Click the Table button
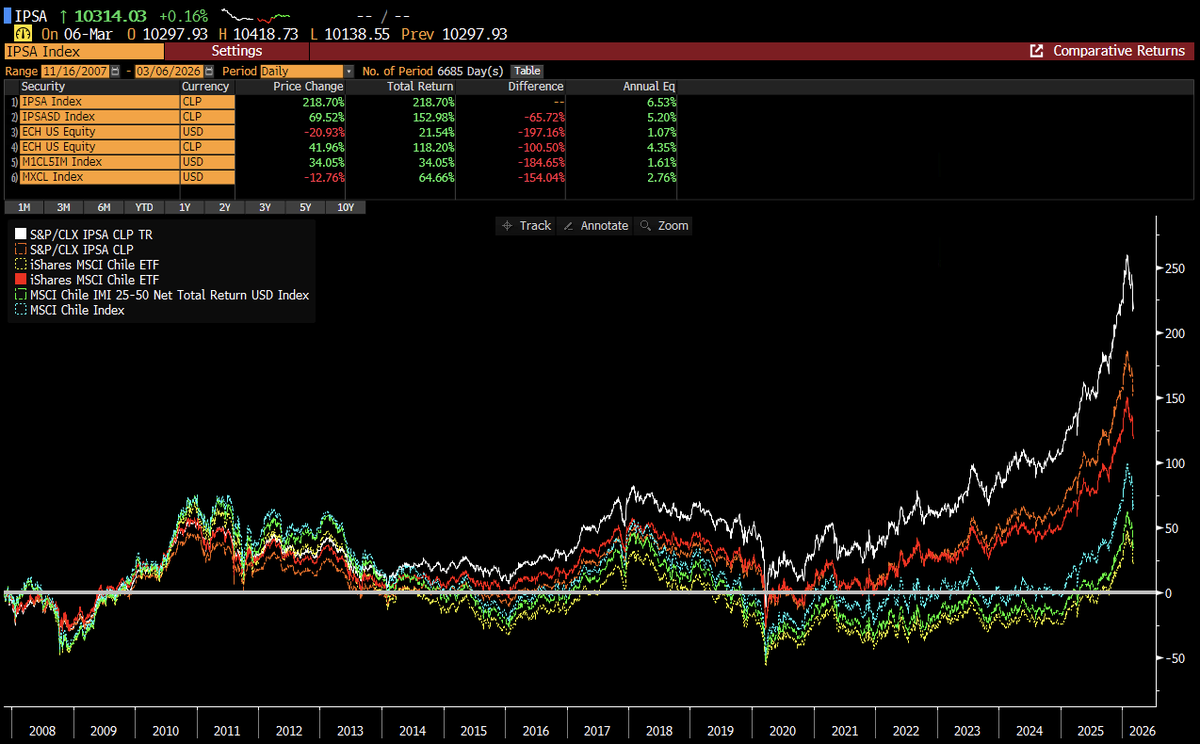 (527, 71)
